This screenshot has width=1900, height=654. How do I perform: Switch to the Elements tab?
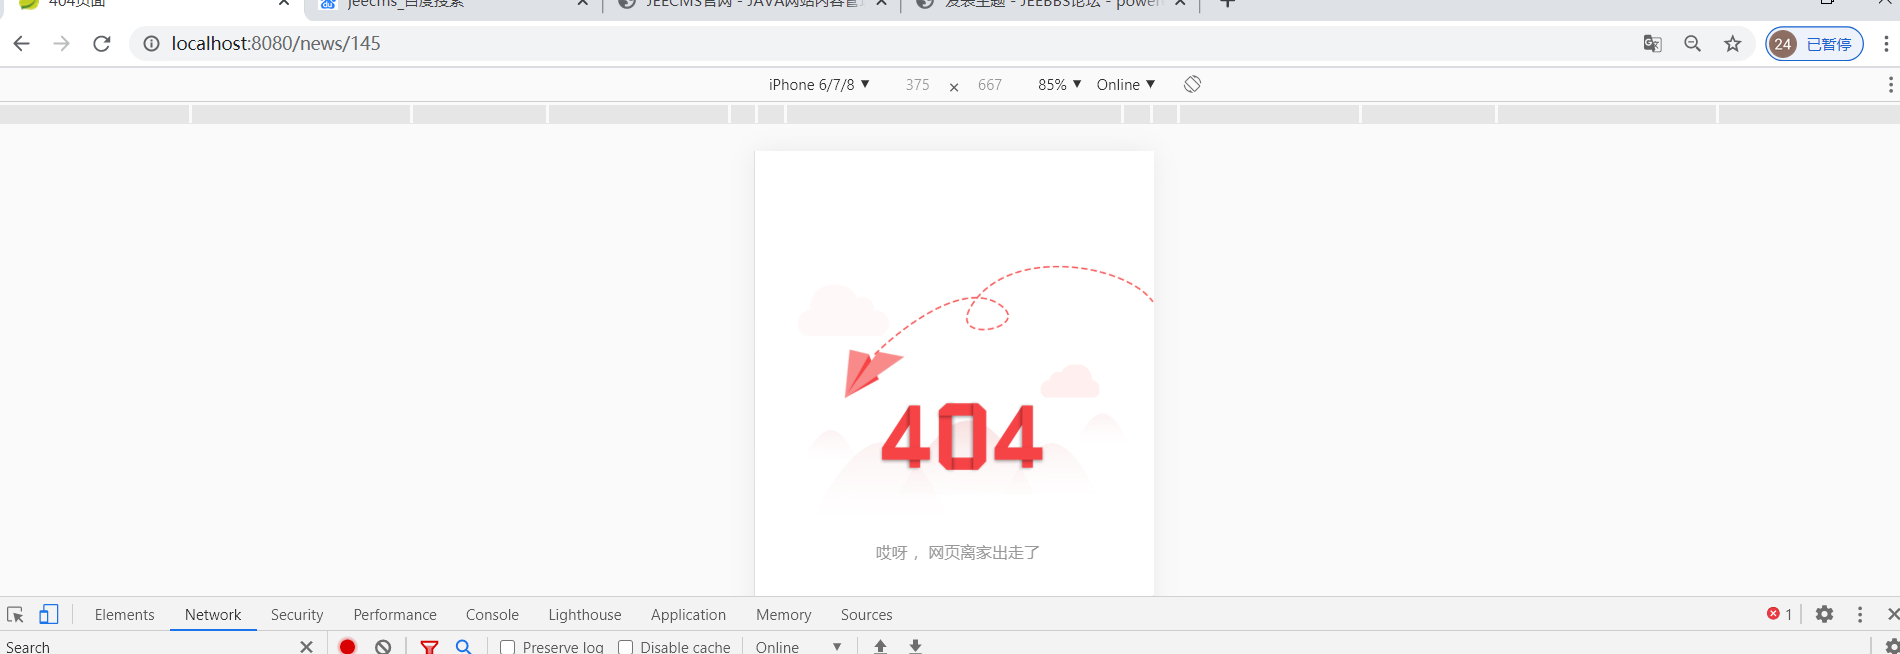(x=124, y=615)
